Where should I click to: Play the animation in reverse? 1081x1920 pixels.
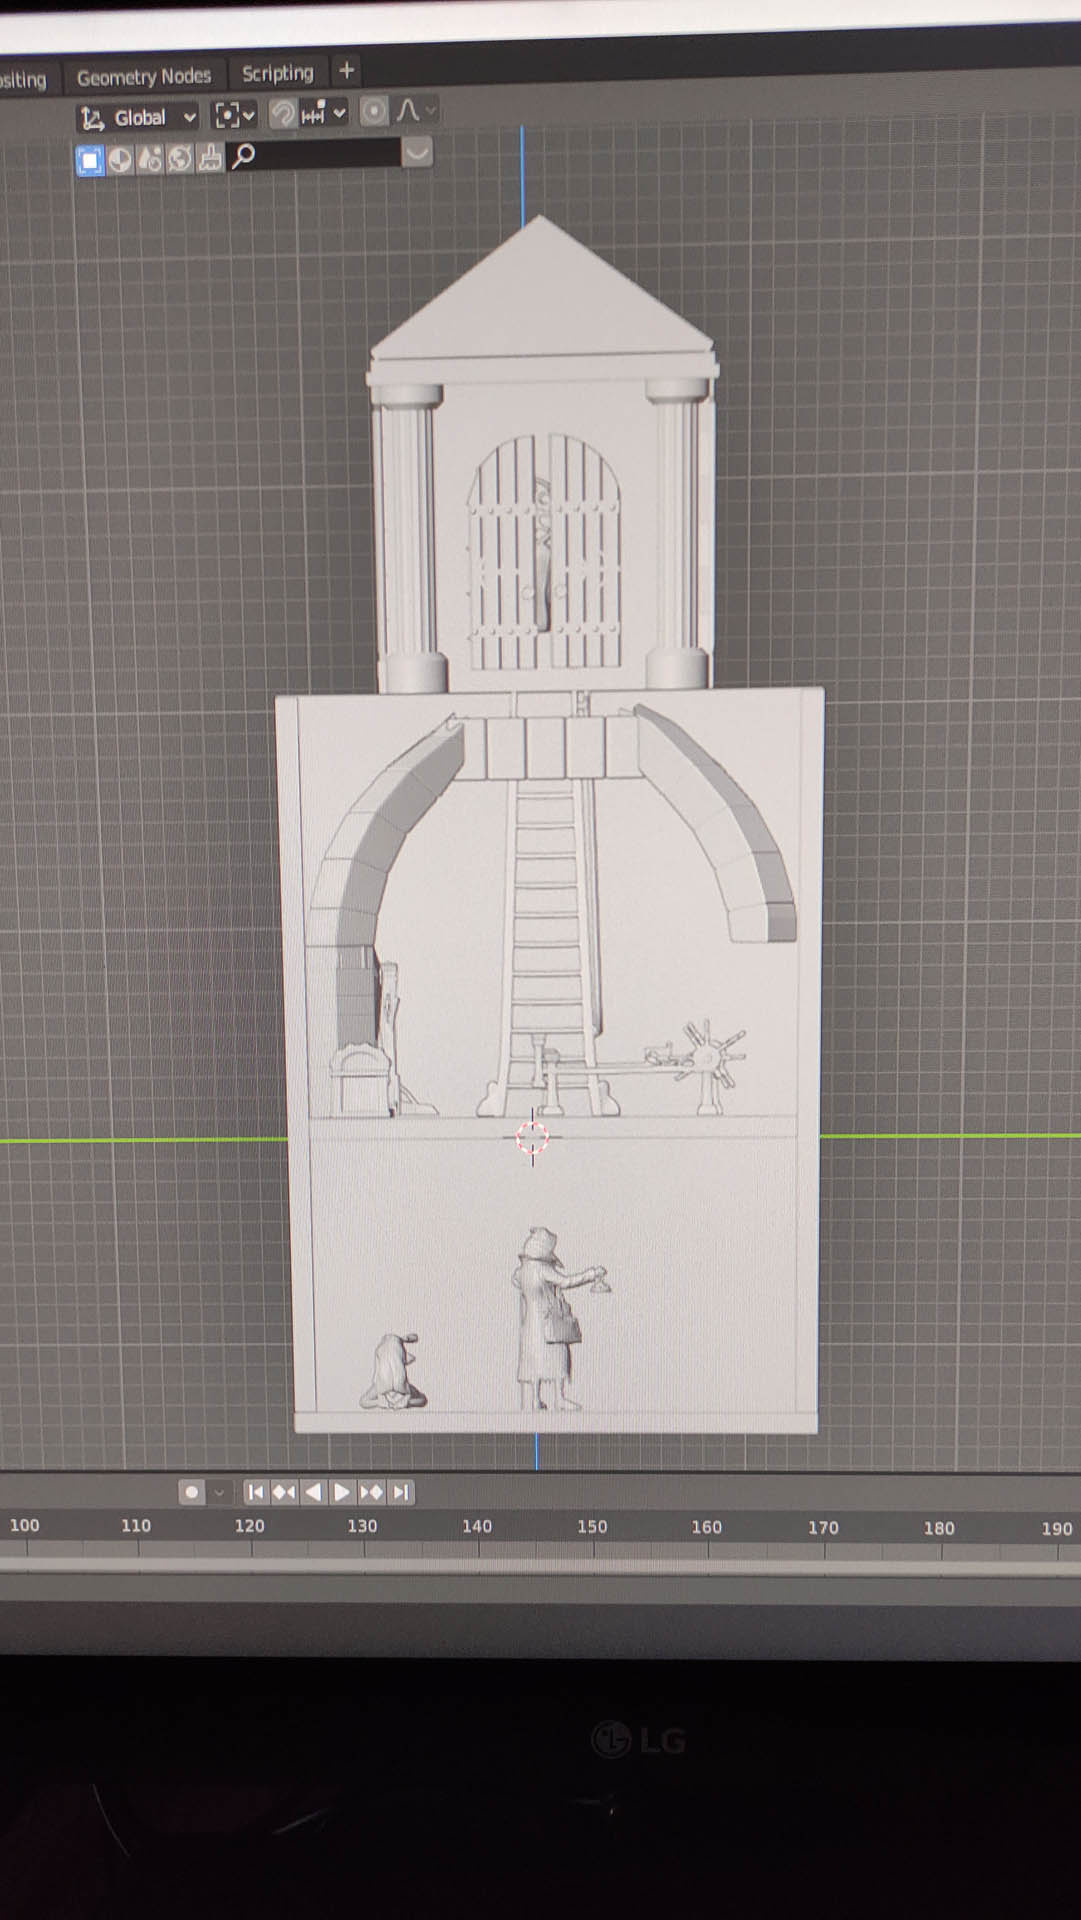pyautogui.click(x=313, y=1492)
